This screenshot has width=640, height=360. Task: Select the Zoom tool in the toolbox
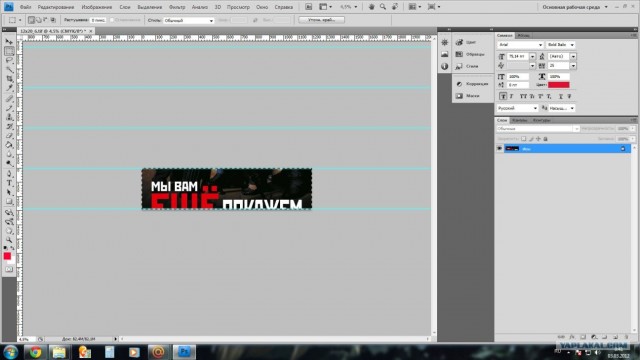[9, 240]
